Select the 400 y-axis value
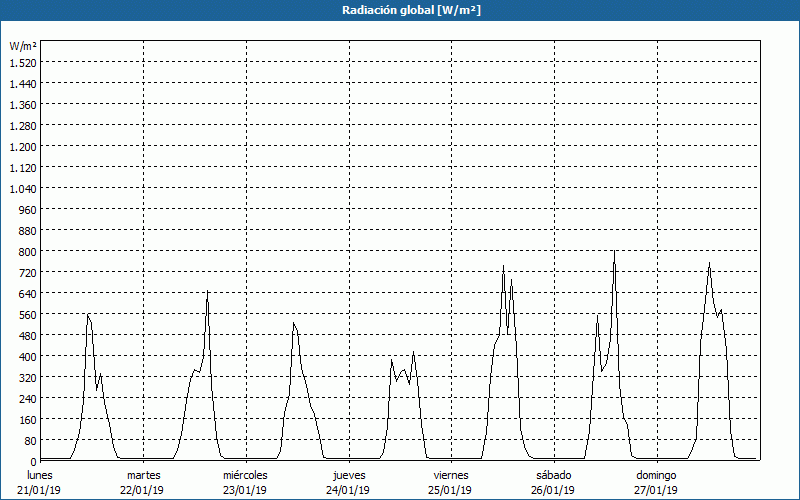800x500 pixels. click(28, 356)
